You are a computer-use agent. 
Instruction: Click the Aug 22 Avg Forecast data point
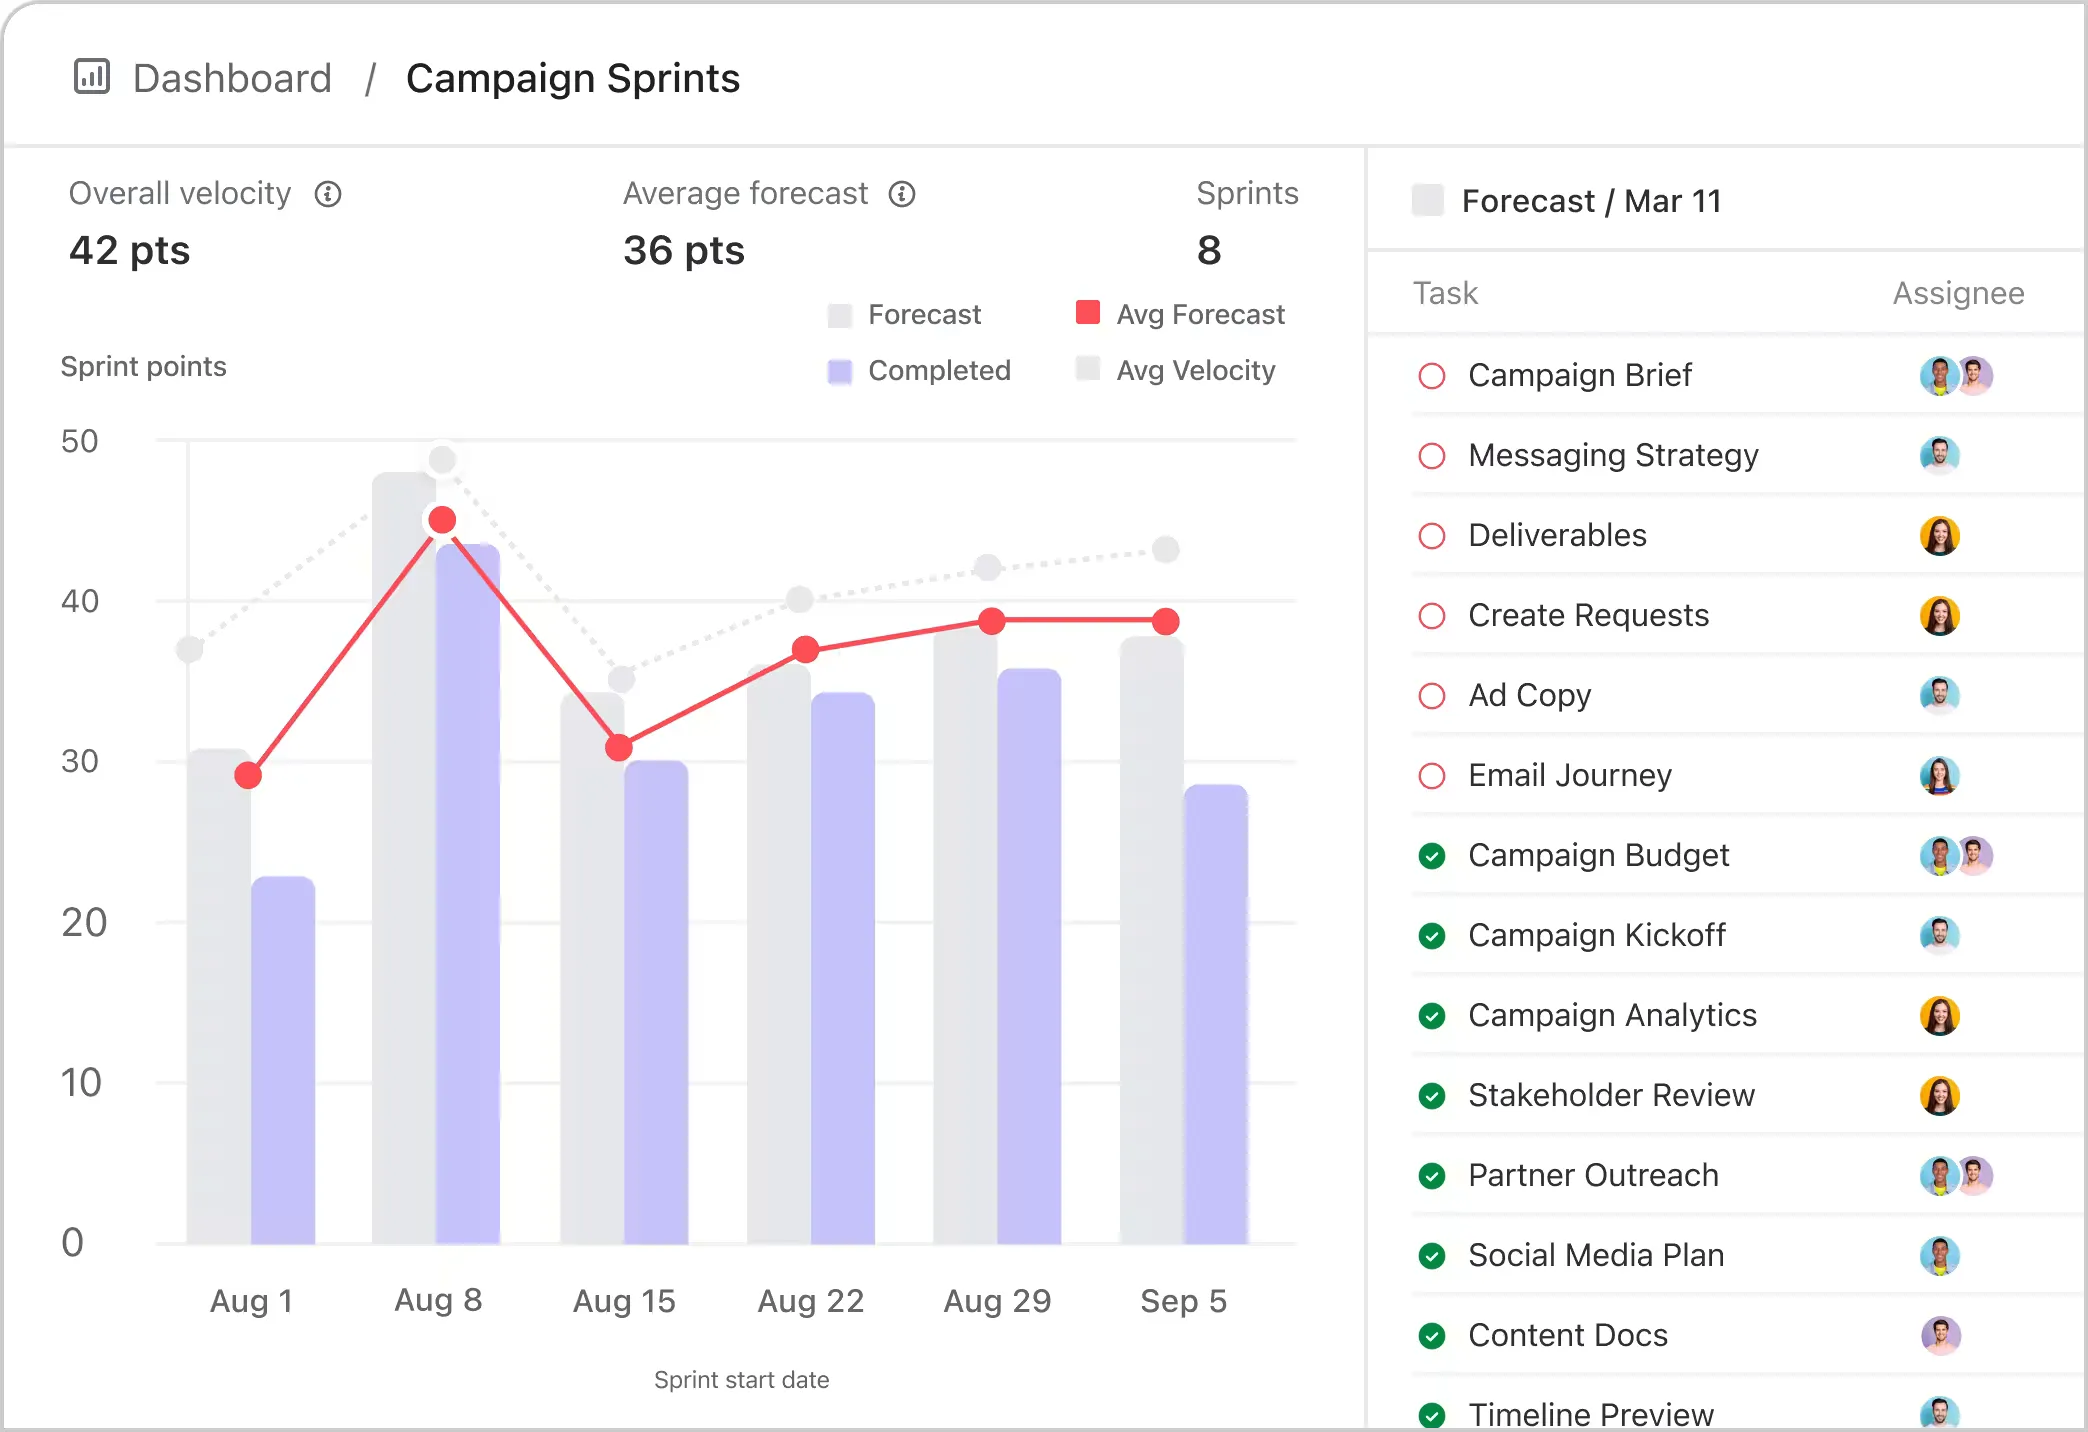806,650
